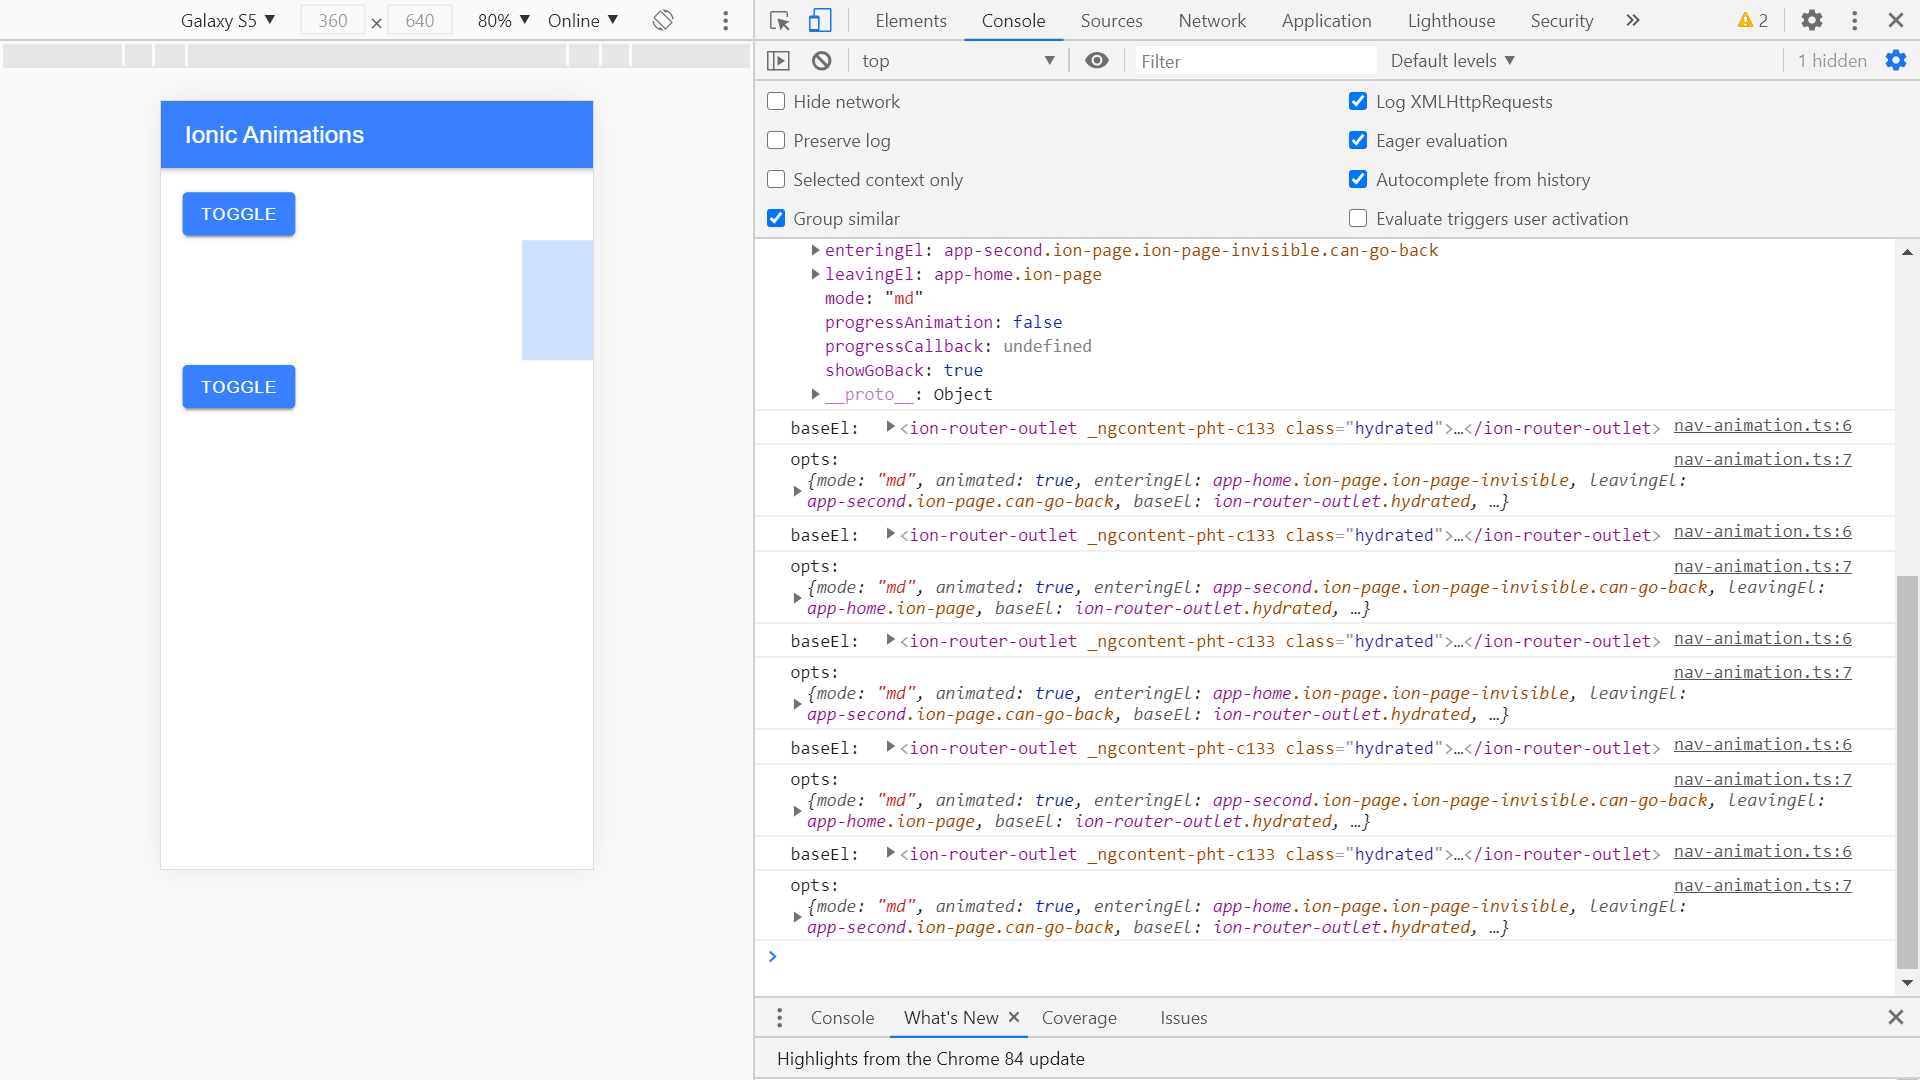Open the top execution context dropdown
Screen dimensions: 1920x1080
coord(958,61)
